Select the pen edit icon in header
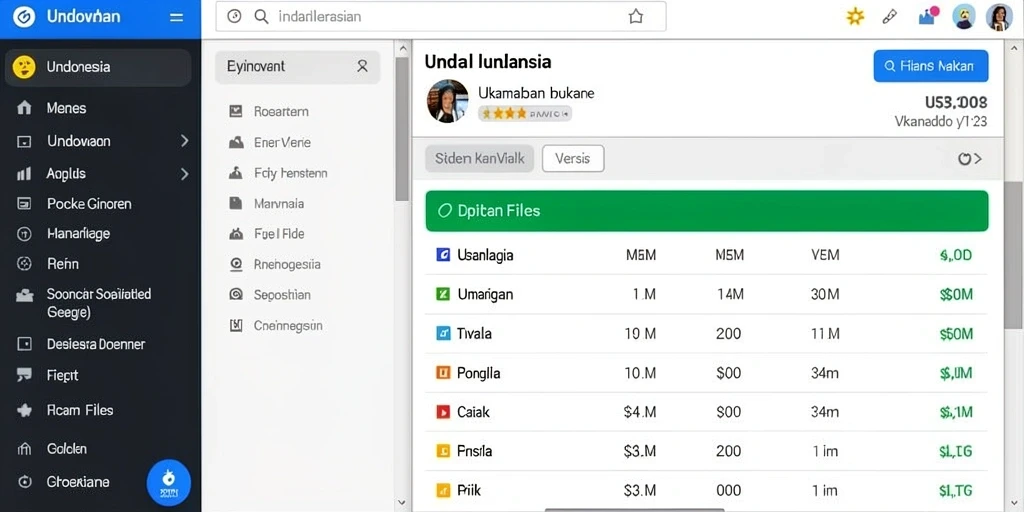Viewport: 1024px width, 512px height. point(889,17)
